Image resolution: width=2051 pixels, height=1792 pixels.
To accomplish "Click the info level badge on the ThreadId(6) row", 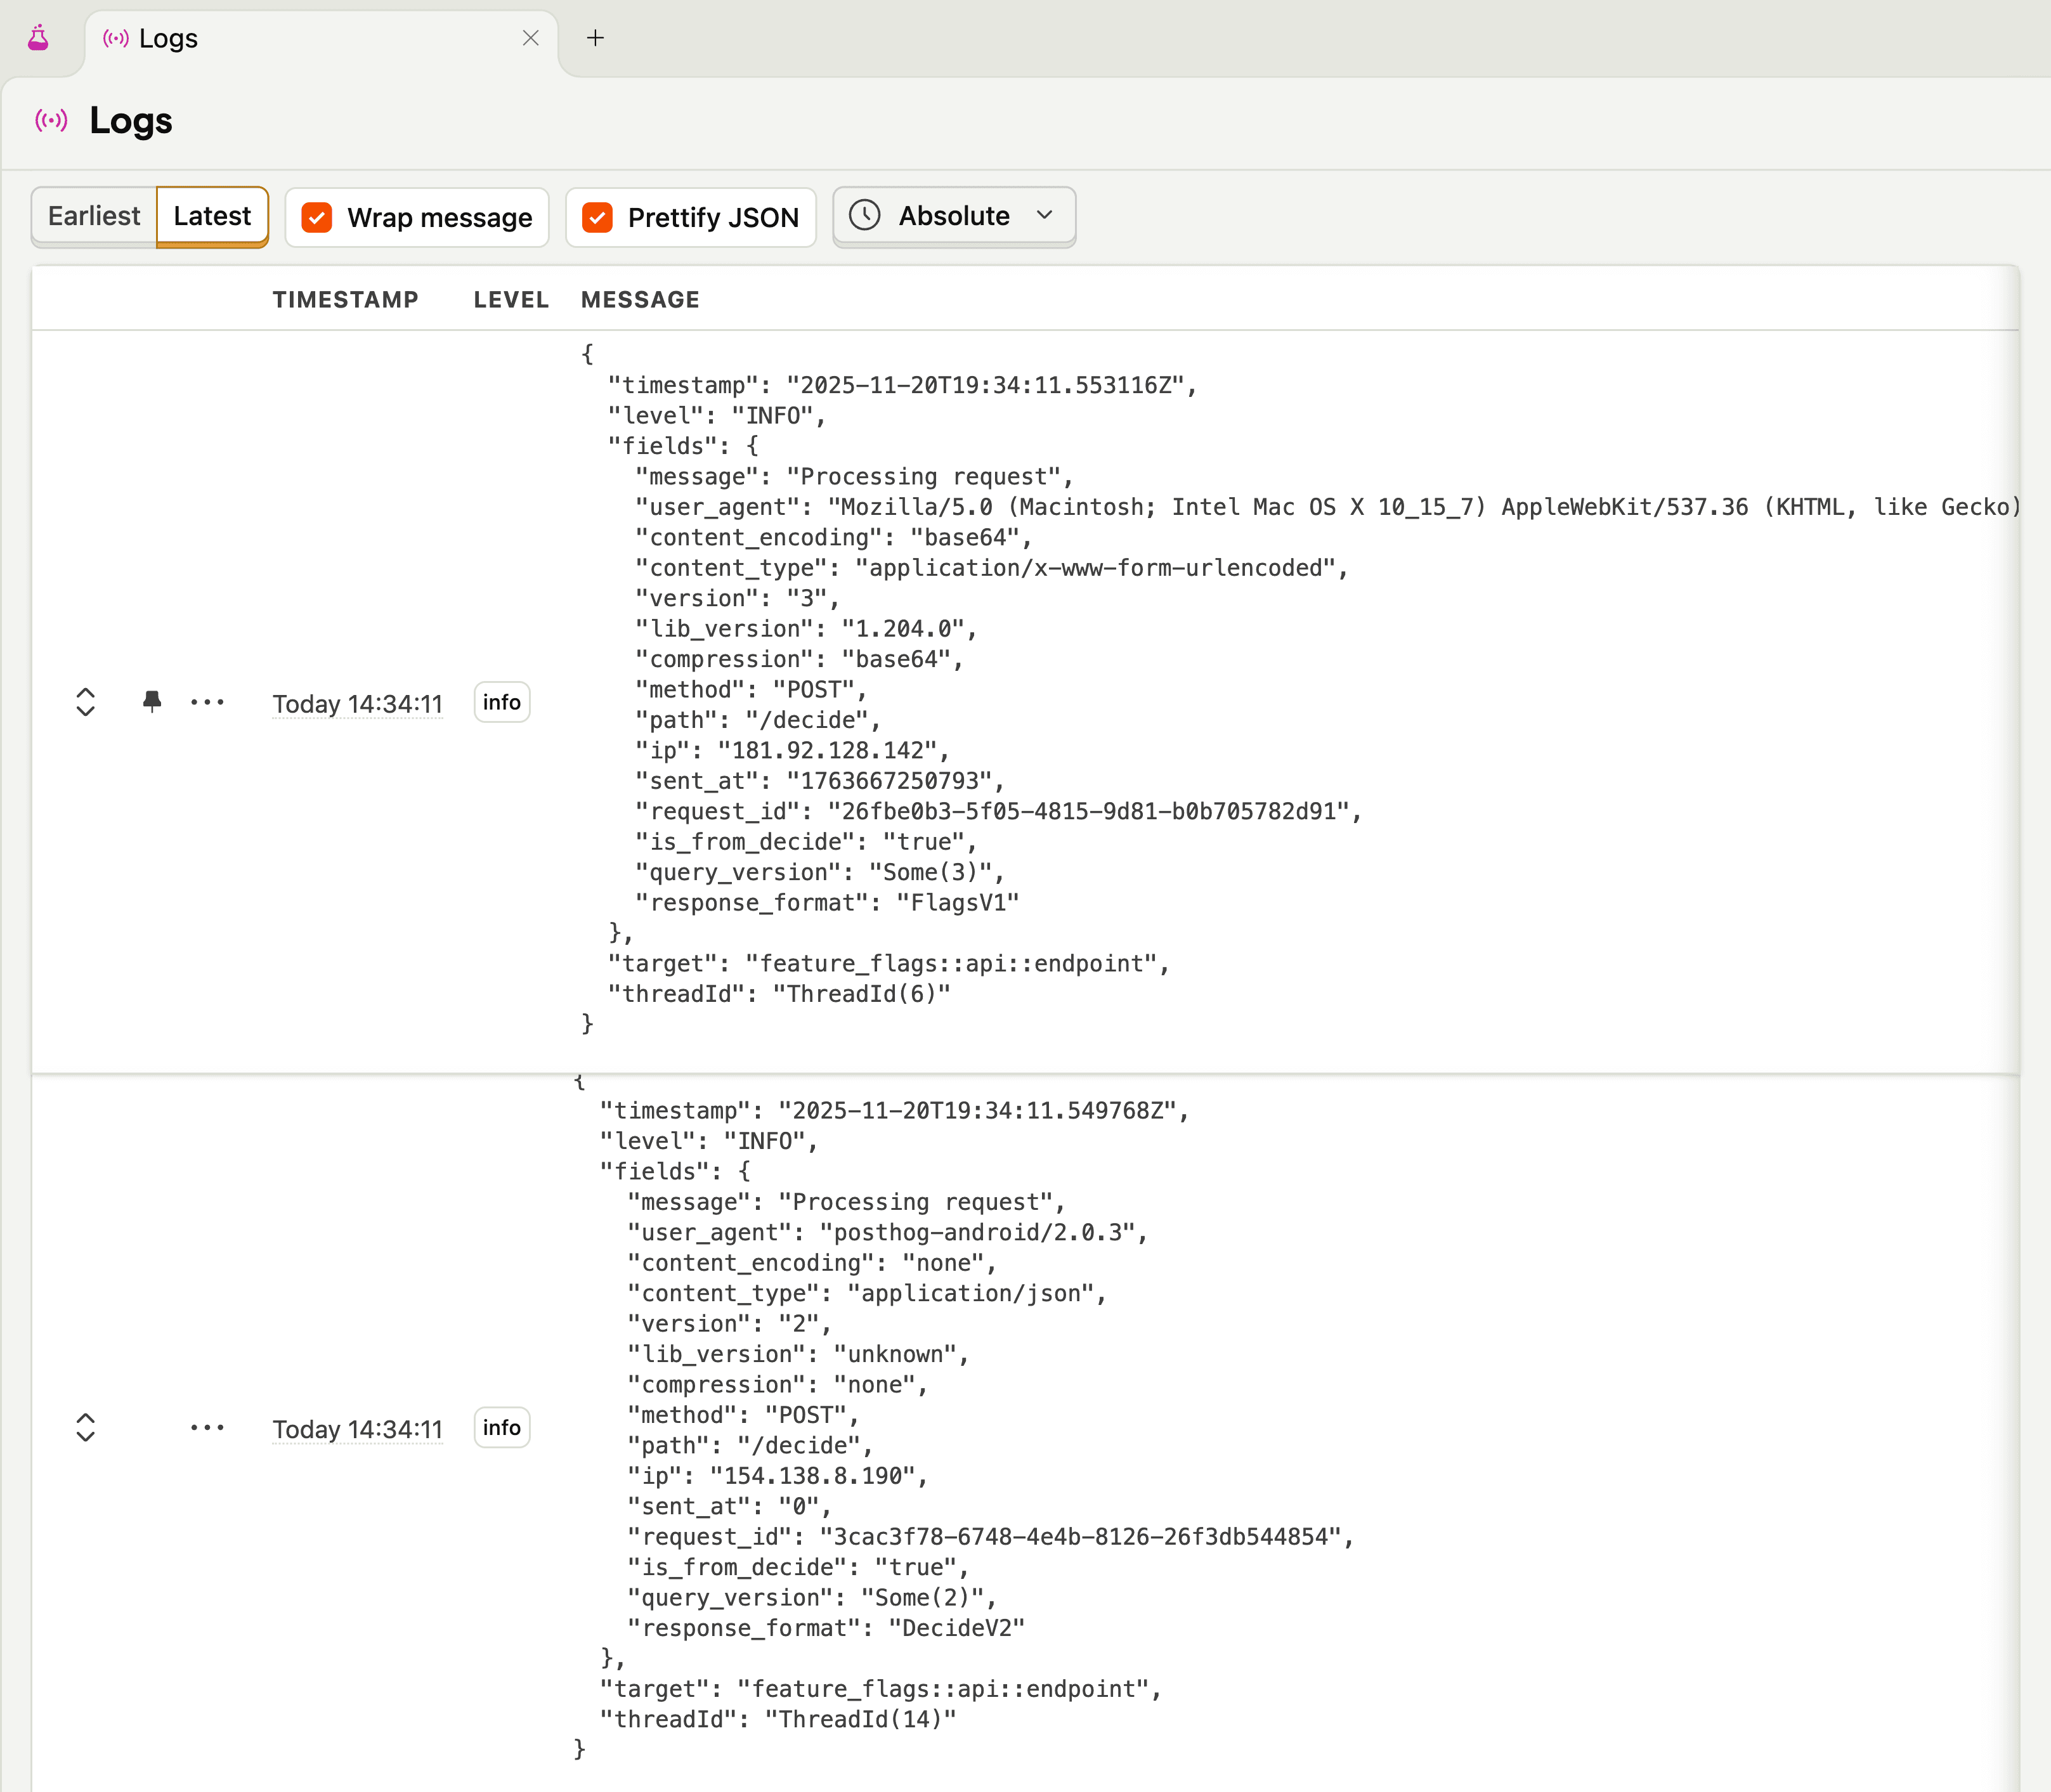I will (x=502, y=702).
